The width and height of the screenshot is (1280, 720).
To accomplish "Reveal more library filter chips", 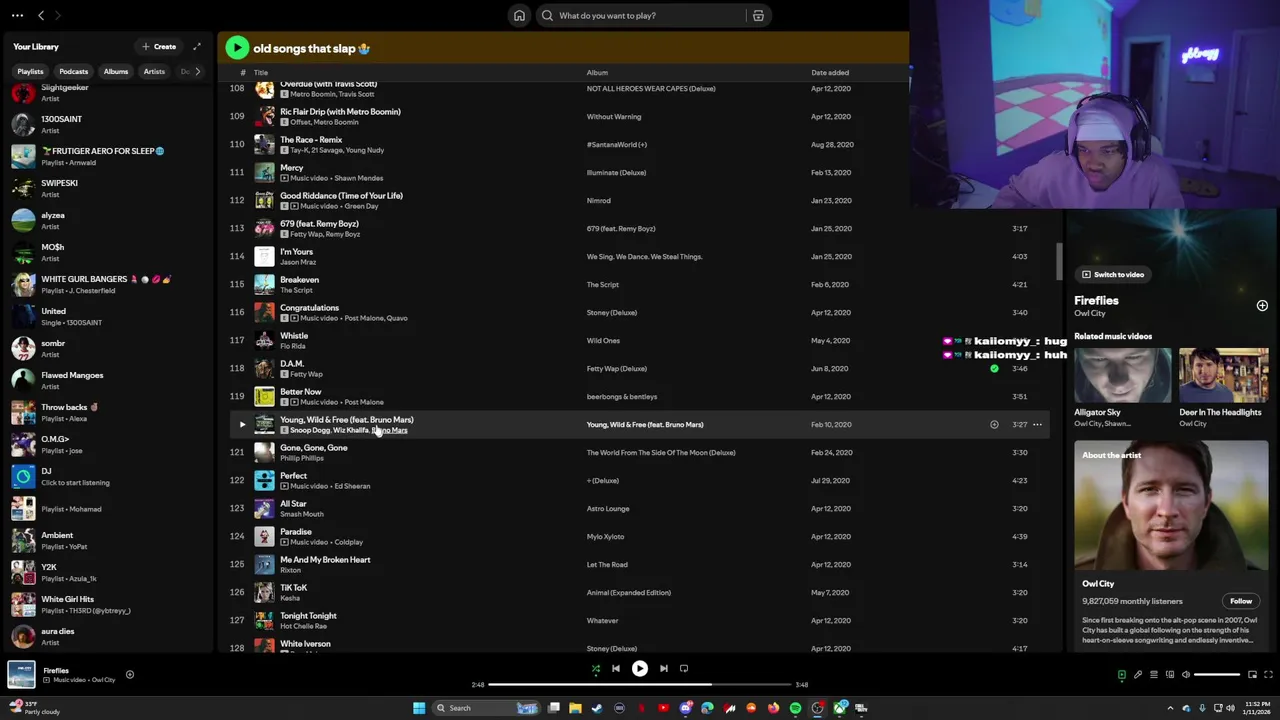I will tap(197, 71).
